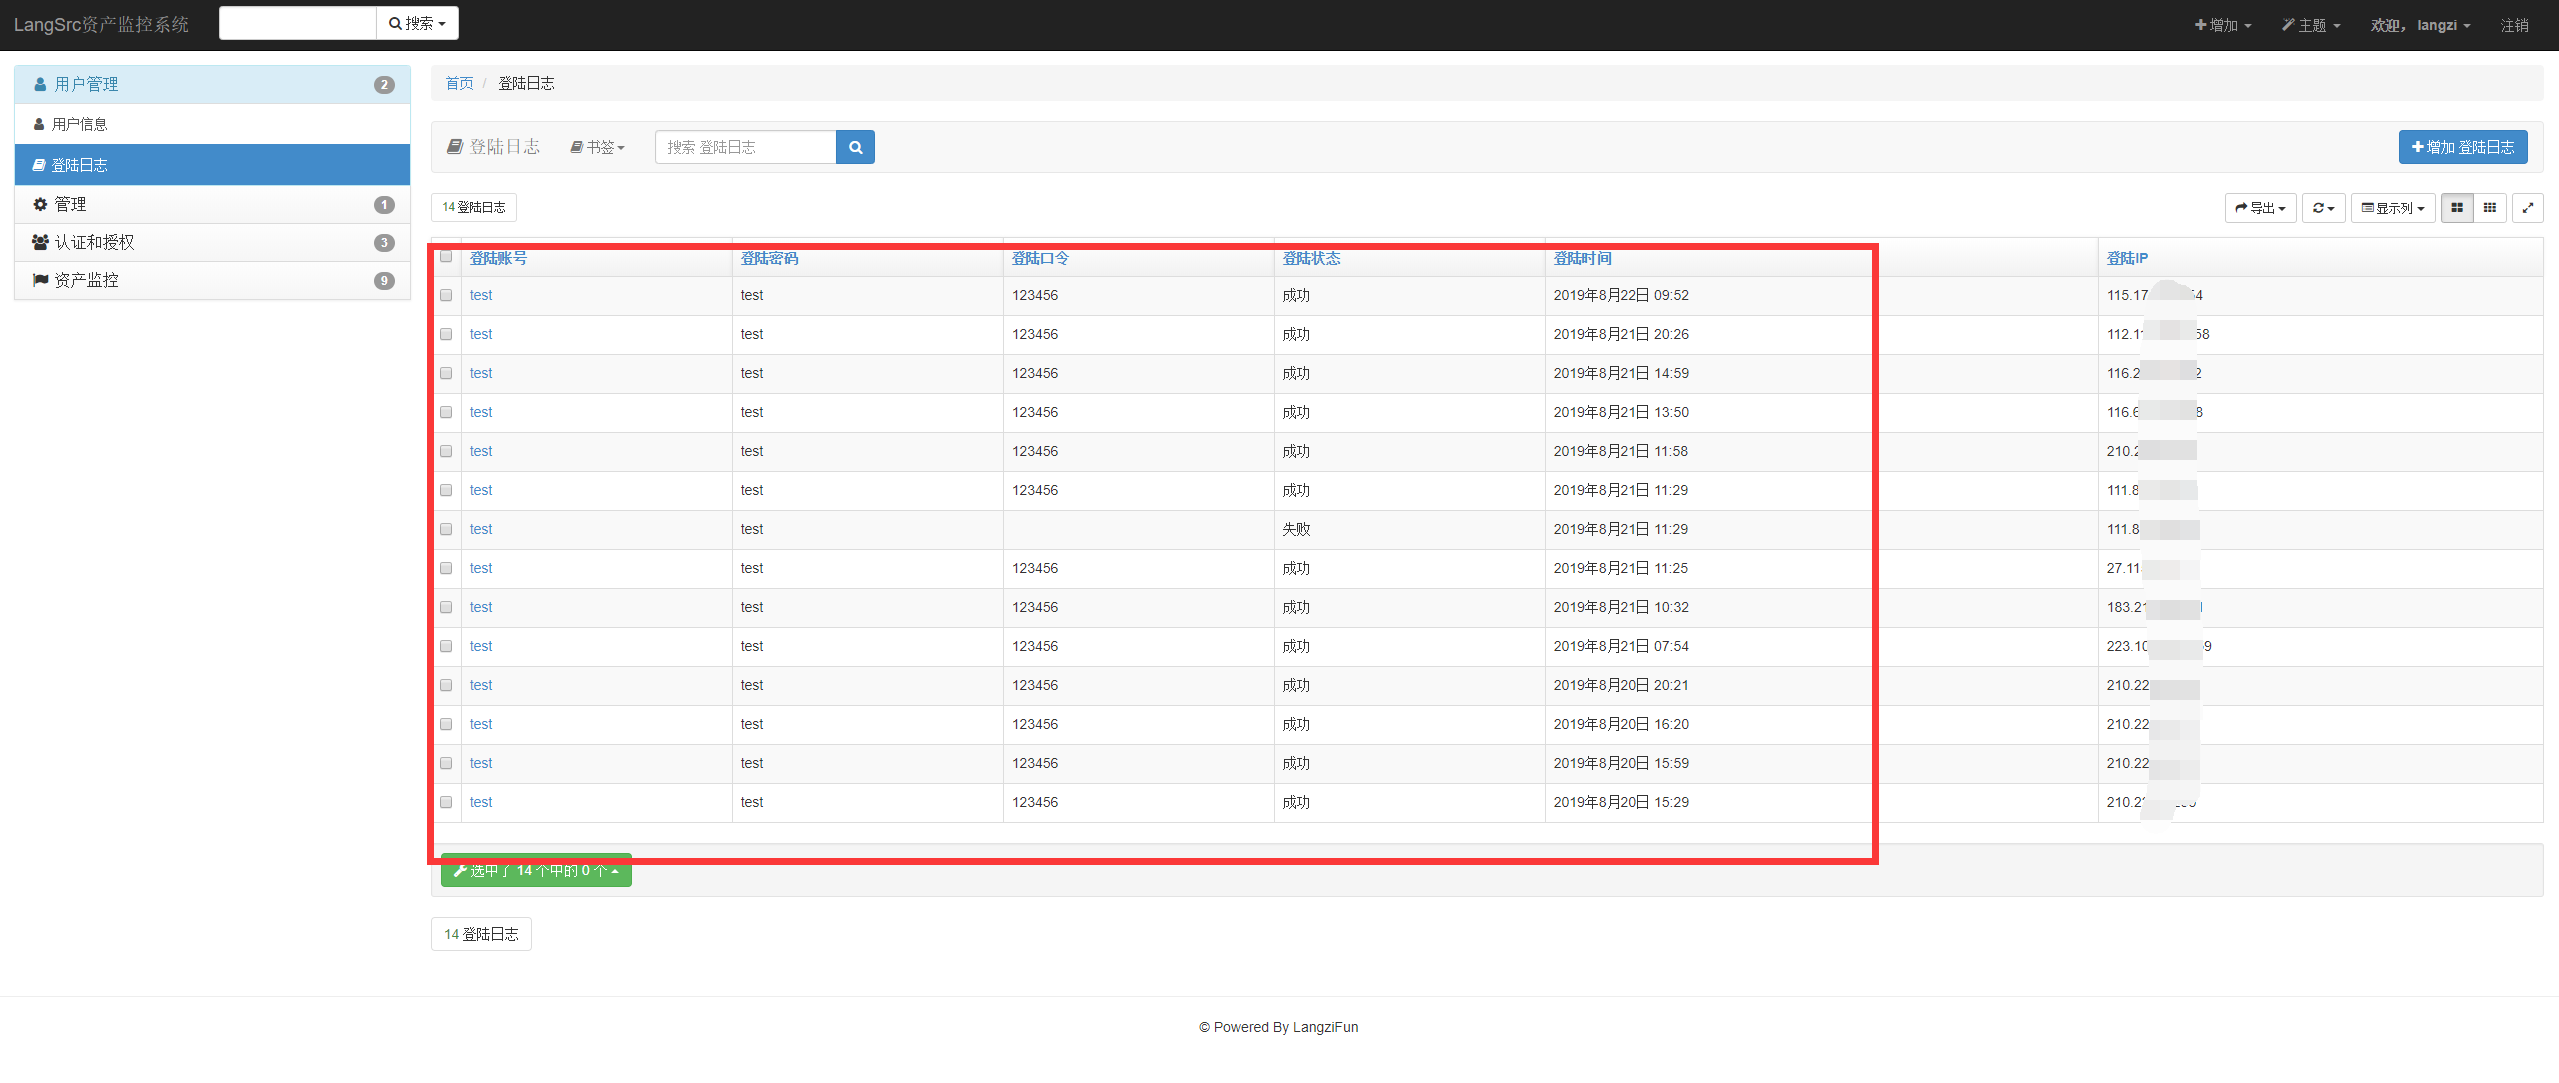Viewport: 2559px width, 1083px height.
Task: Check the row dated 2019年8月22日 09:52
Action: click(446, 295)
